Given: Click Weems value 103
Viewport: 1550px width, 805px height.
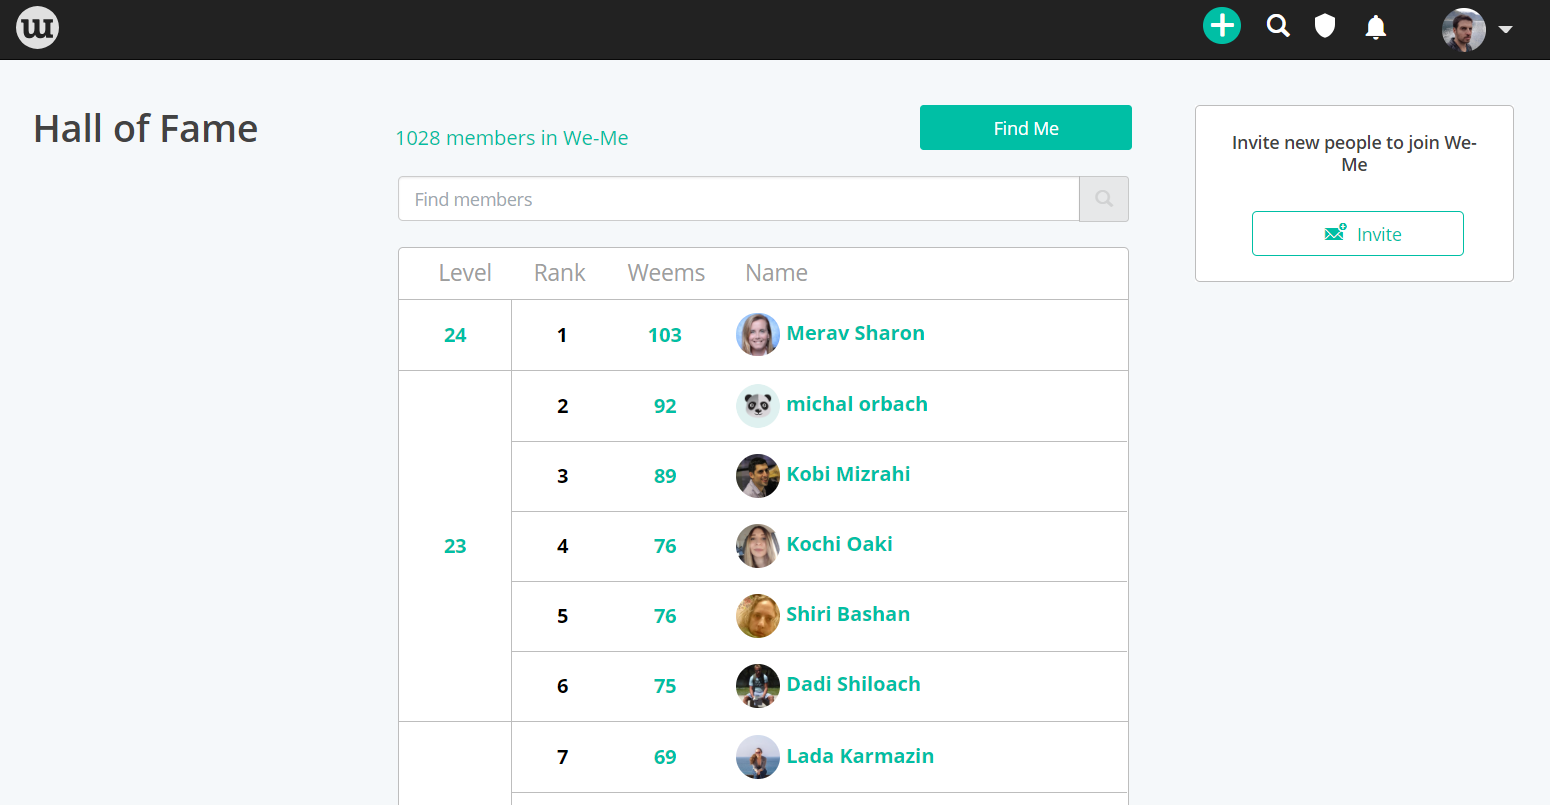Looking at the screenshot, I should click(x=665, y=335).
